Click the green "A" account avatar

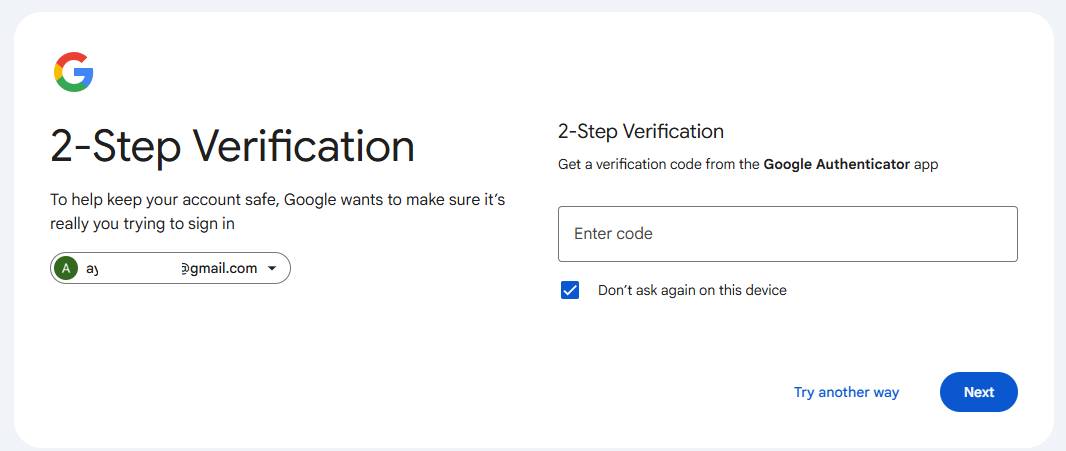point(66,268)
